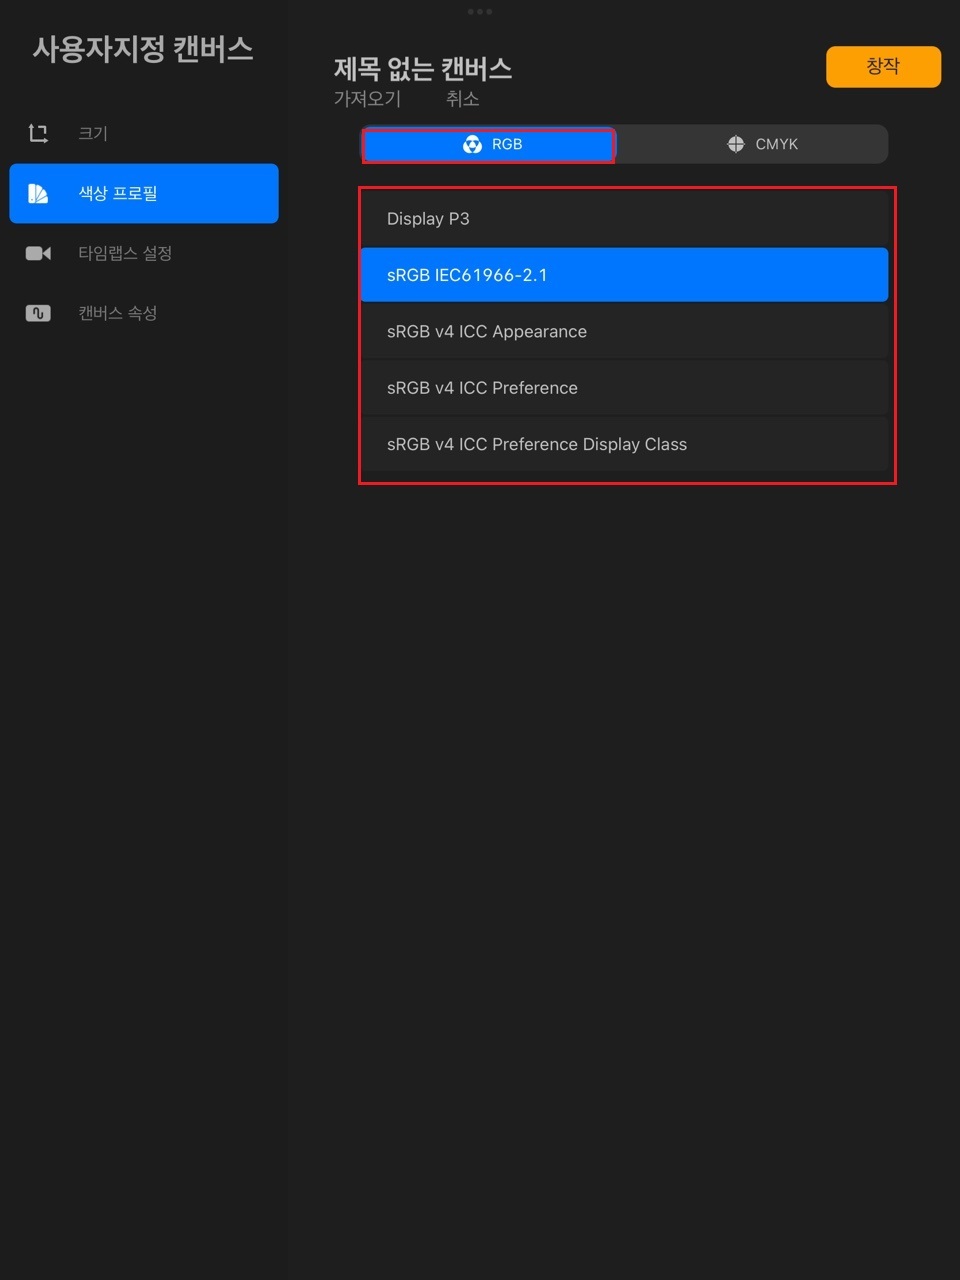
Task: Switch to the CMYK tab
Action: click(x=752, y=144)
